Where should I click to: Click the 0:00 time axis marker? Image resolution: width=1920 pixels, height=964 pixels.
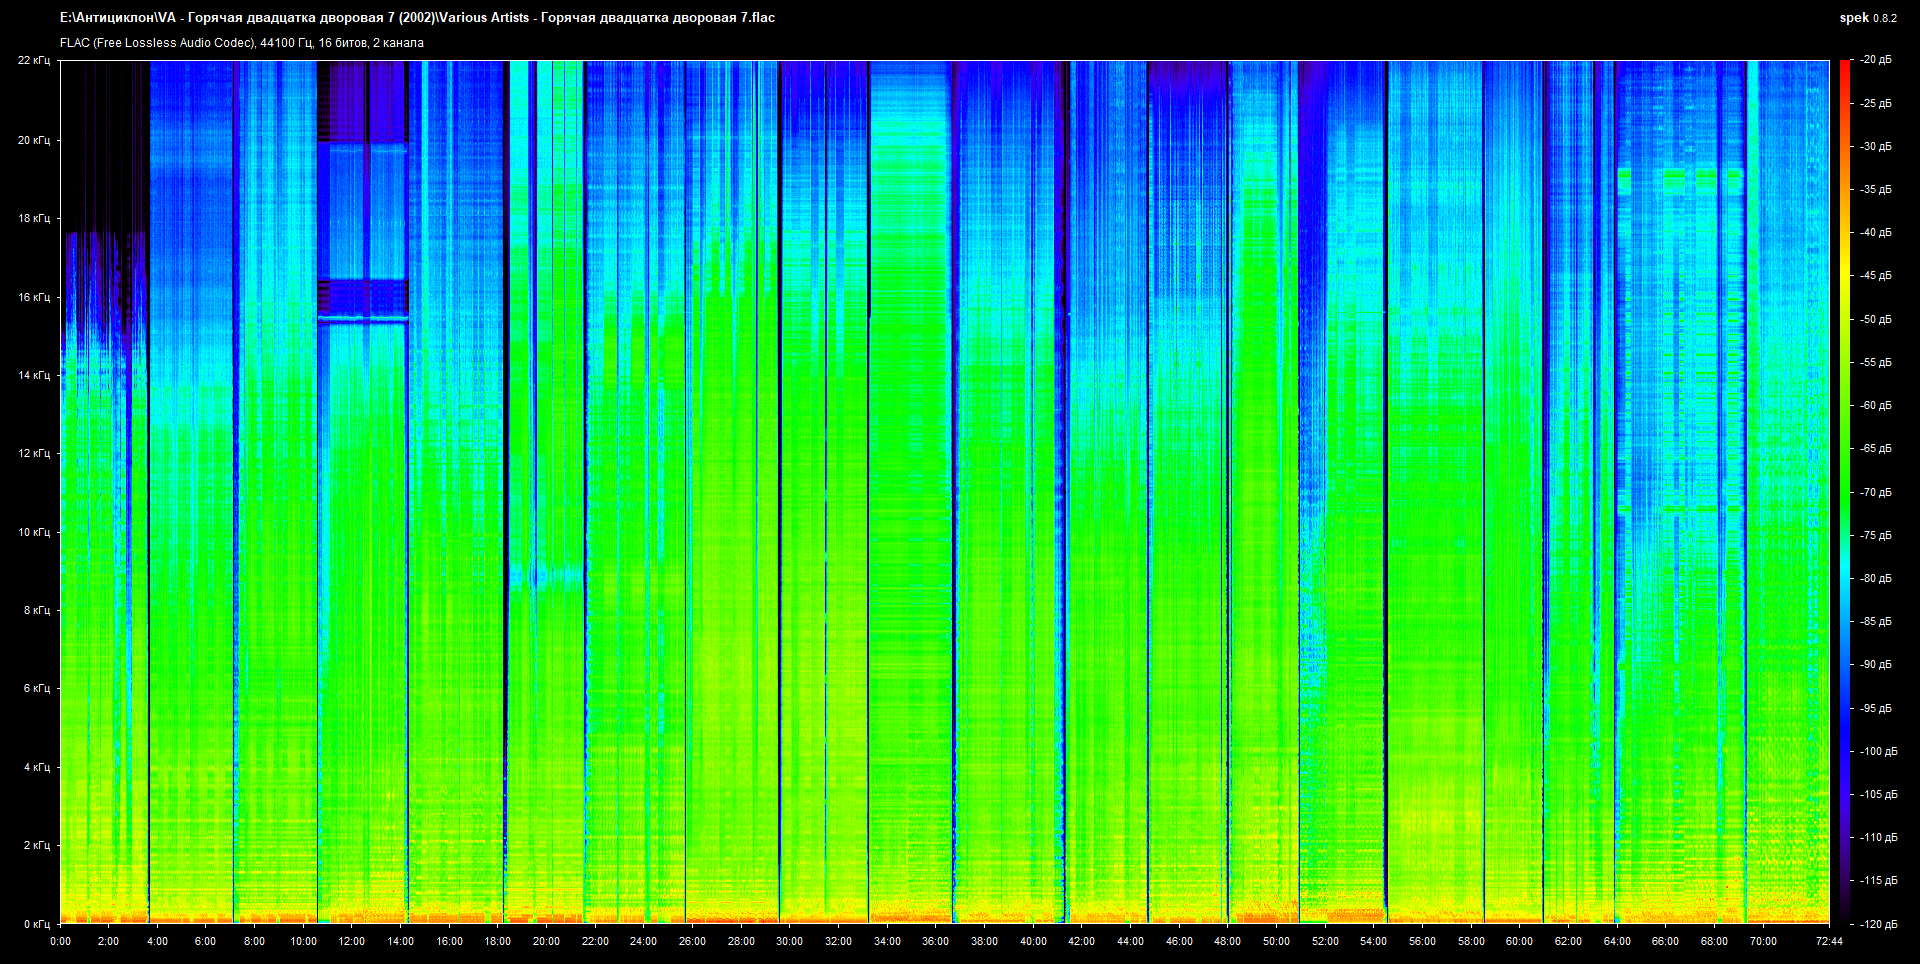pyautogui.click(x=61, y=941)
